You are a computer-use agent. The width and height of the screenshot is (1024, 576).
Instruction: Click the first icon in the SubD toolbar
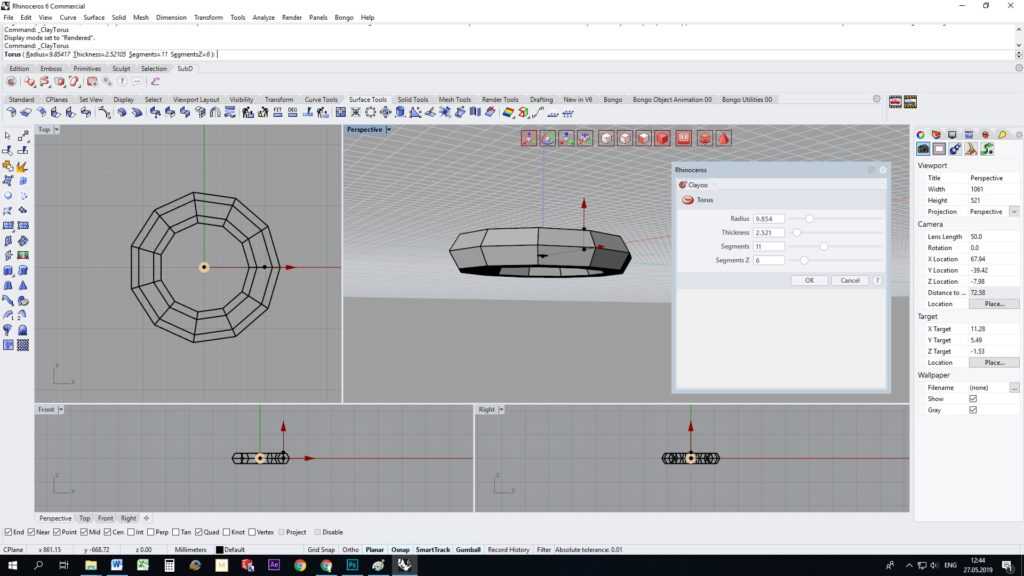(x=12, y=82)
